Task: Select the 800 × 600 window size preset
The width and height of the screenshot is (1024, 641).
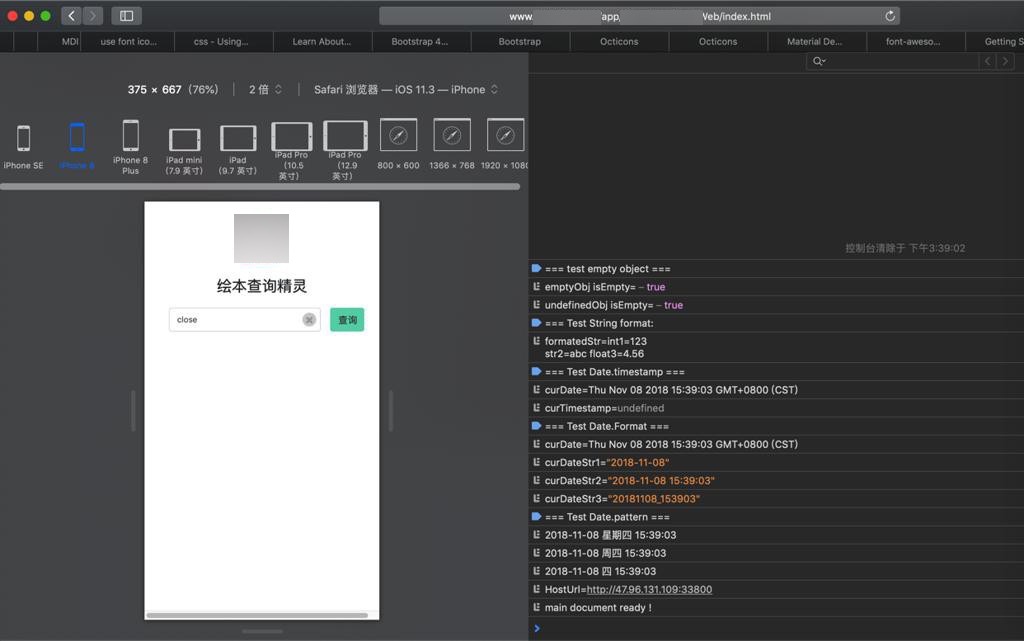Action: [x=398, y=144]
